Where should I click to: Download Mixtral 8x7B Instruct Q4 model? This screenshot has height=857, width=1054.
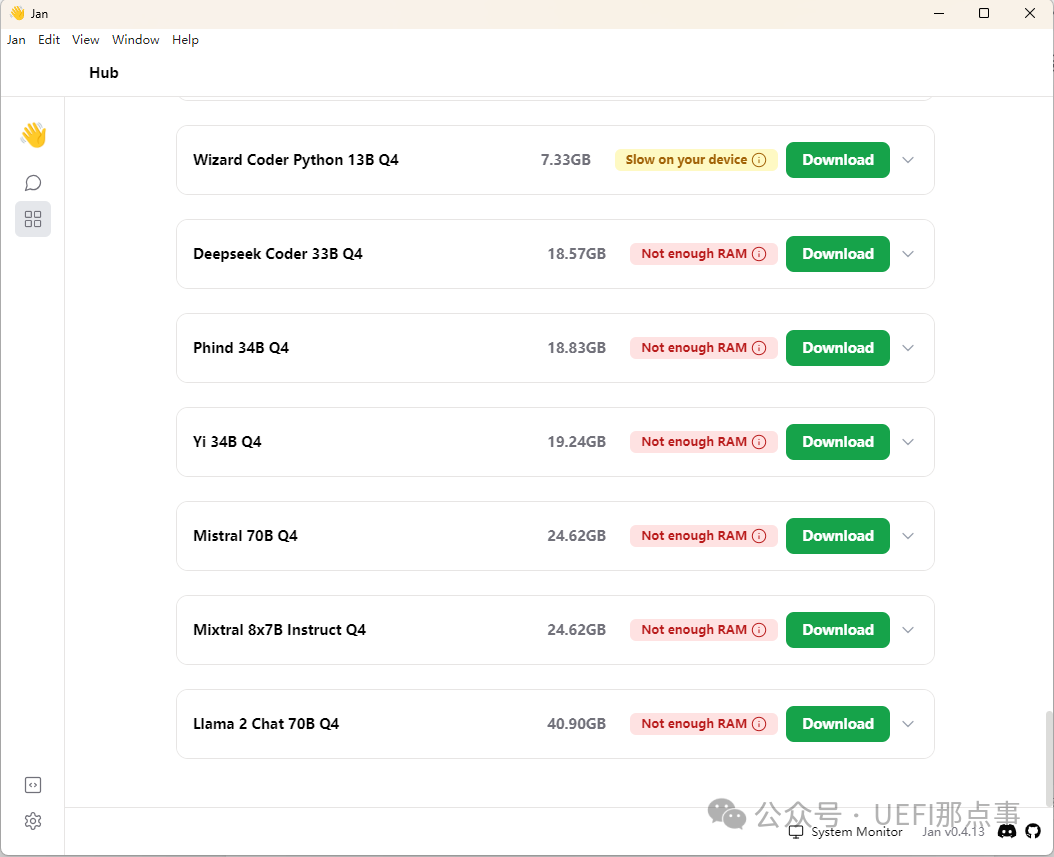pyautogui.click(x=837, y=630)
